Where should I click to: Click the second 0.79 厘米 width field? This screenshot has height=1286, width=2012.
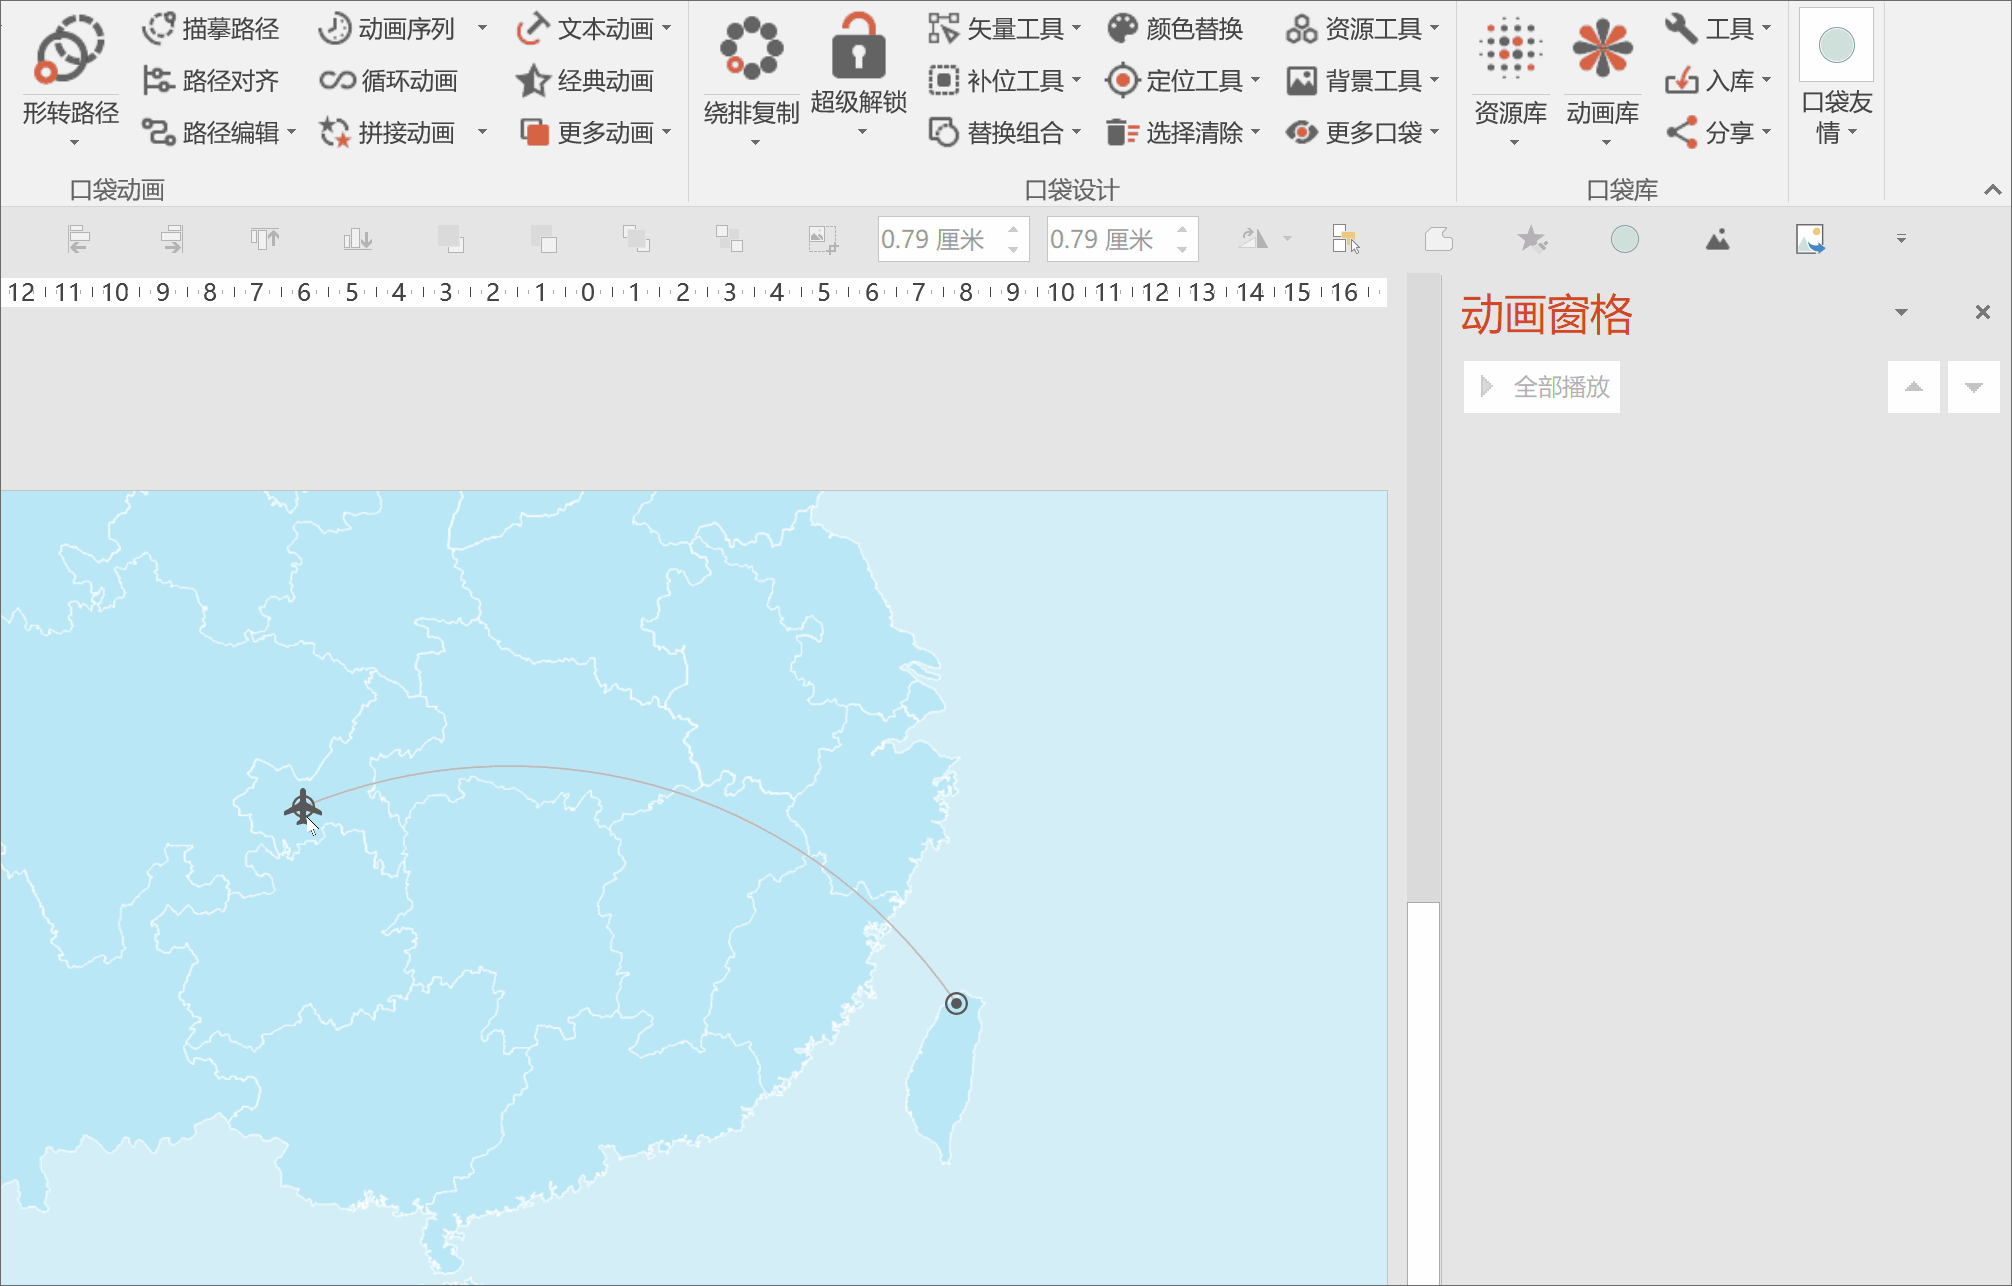point(1109,239)
